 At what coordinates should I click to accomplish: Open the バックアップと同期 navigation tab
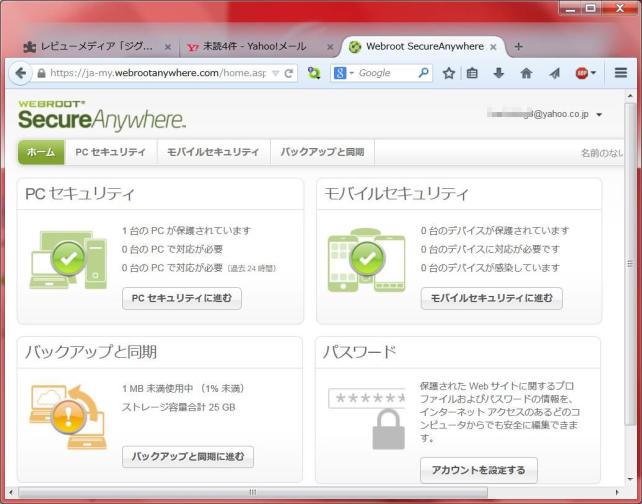coord(322,152)
